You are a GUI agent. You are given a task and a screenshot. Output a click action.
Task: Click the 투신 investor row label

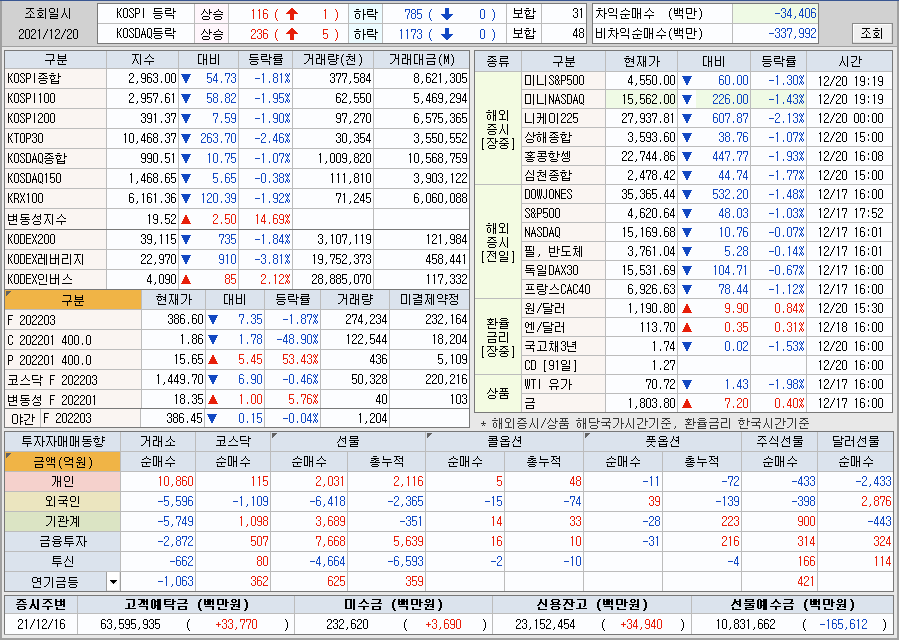(62, 561)
